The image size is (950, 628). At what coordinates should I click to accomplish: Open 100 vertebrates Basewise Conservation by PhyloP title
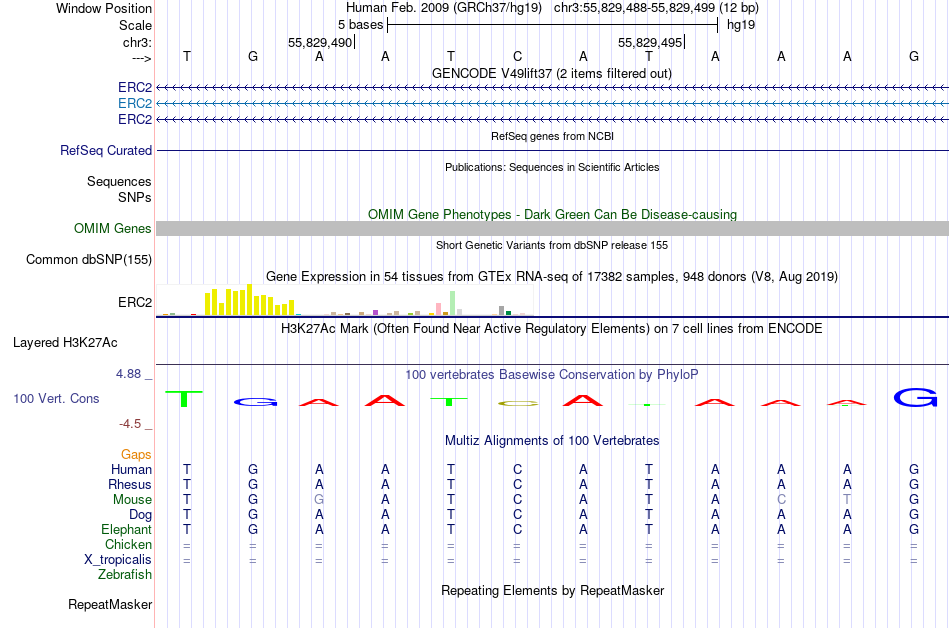coord(552,374)
